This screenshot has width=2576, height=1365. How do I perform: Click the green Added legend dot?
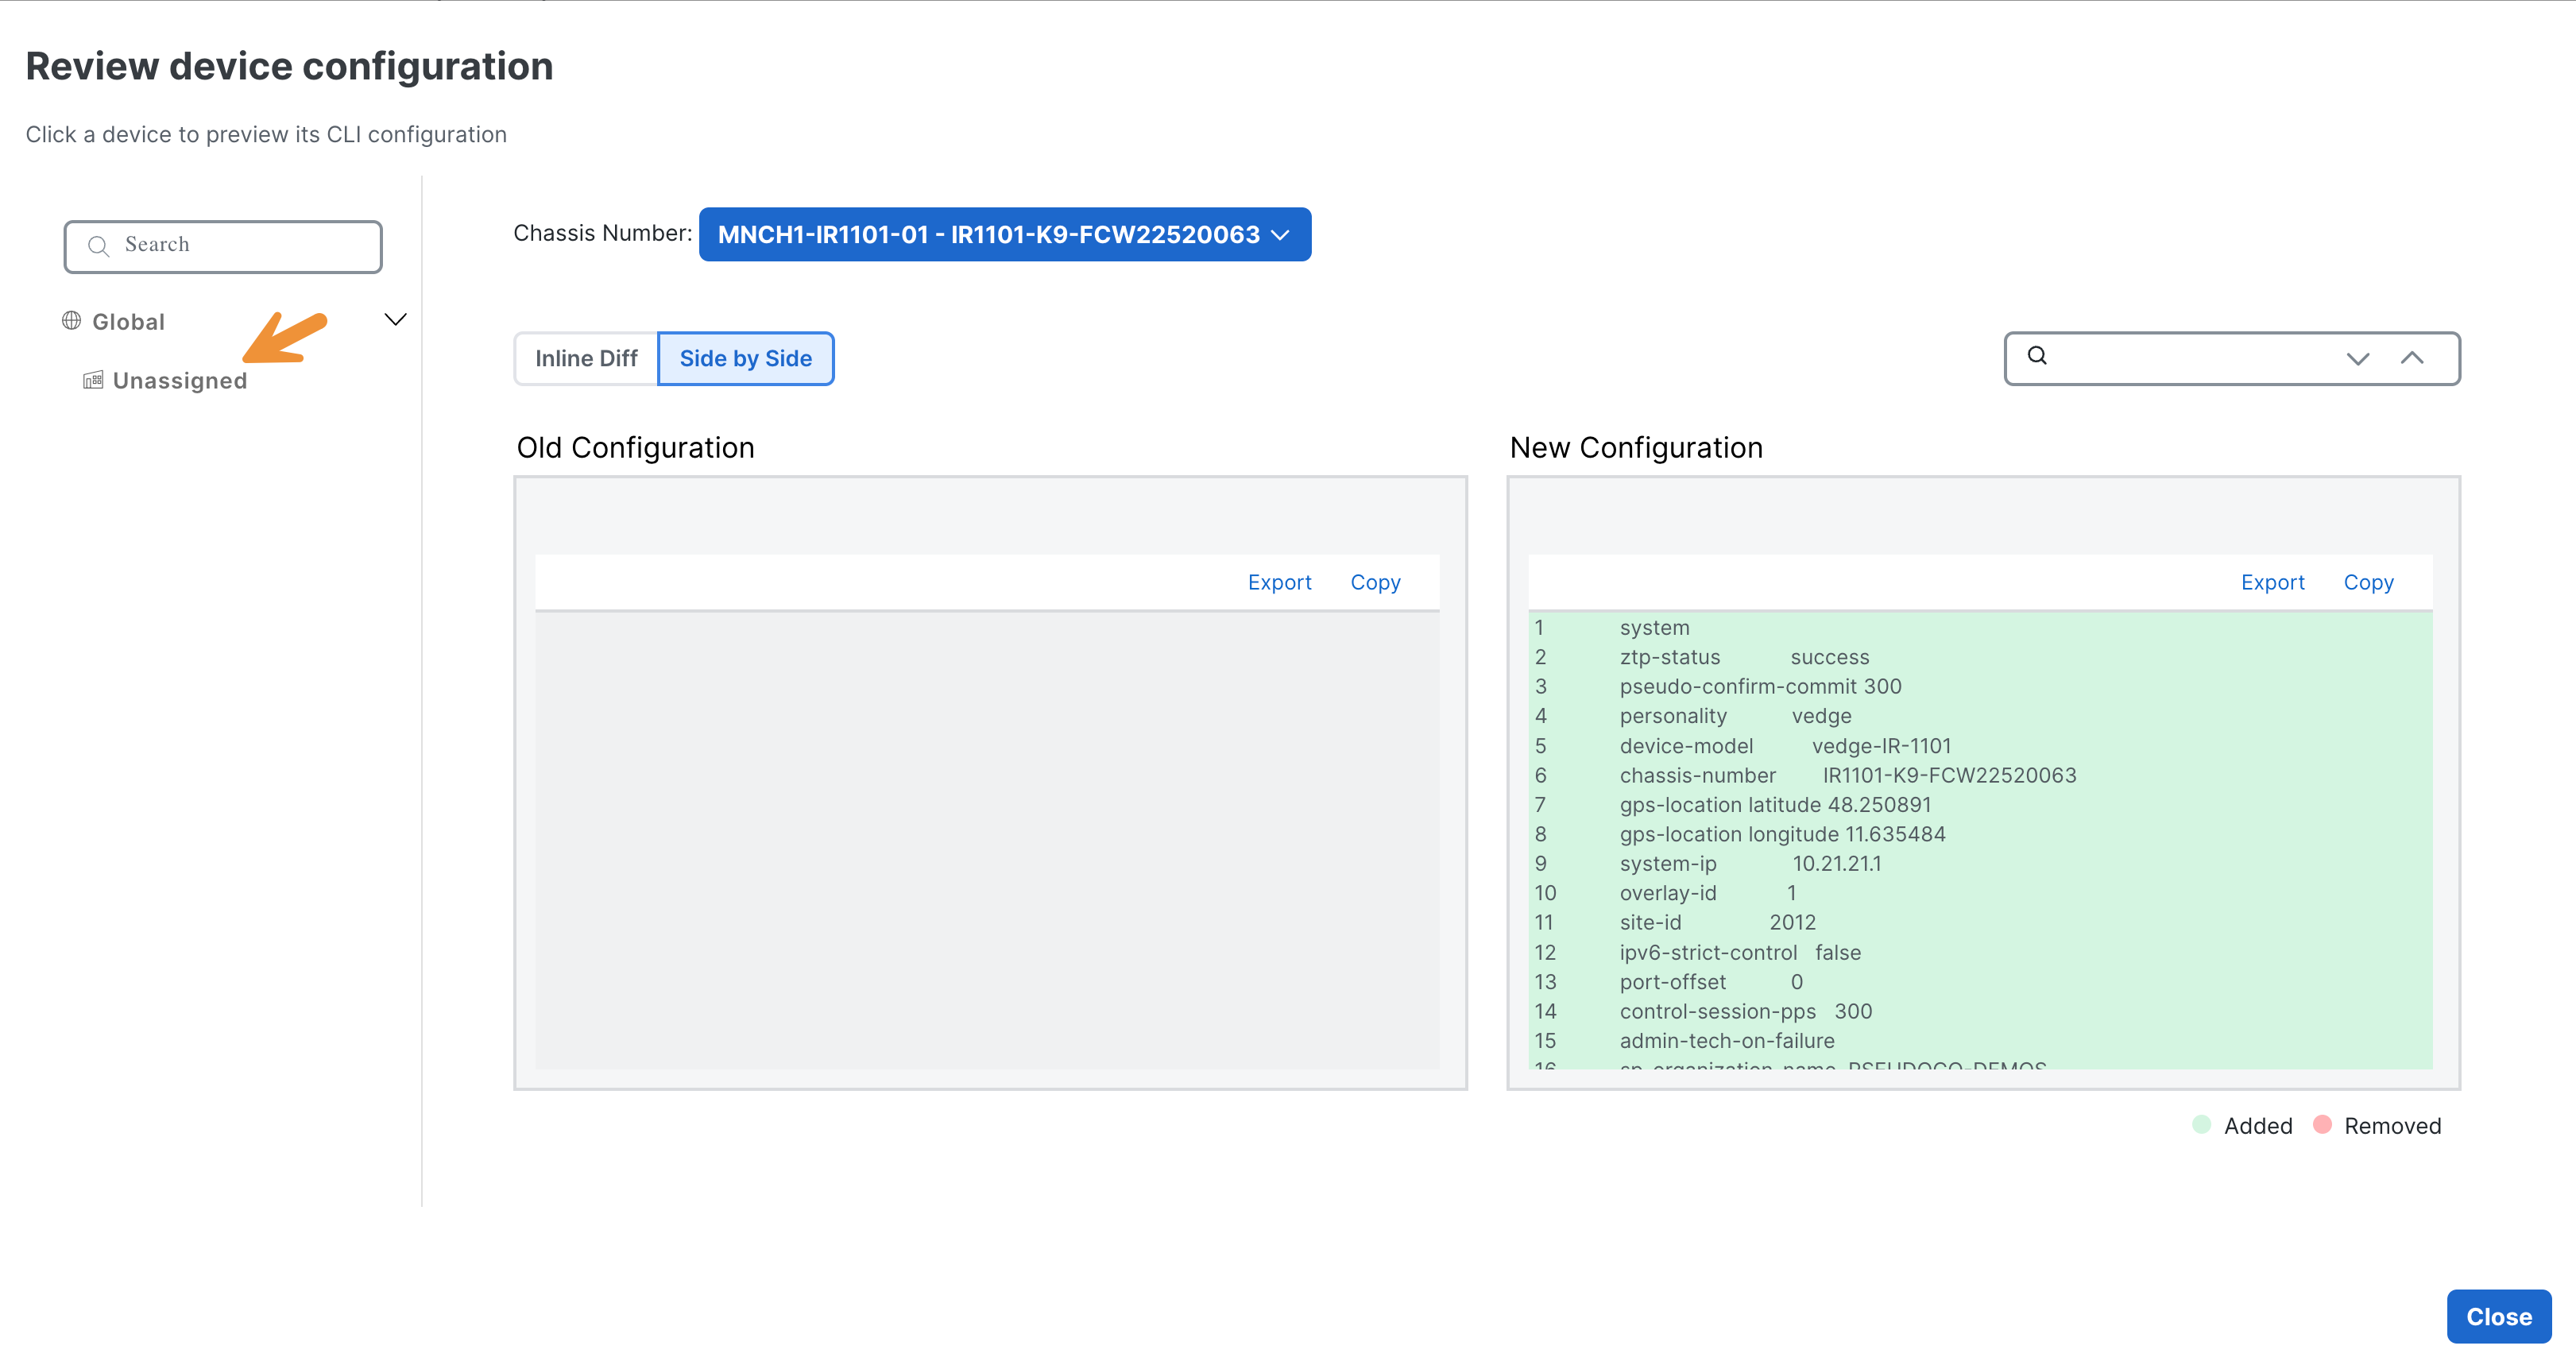(x=2201, y=1124)
